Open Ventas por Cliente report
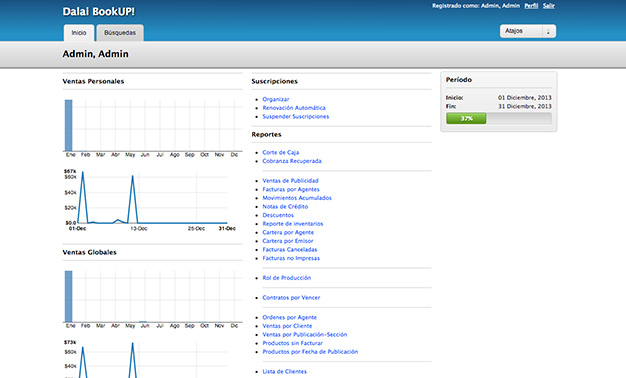 [x=287, y=326]
